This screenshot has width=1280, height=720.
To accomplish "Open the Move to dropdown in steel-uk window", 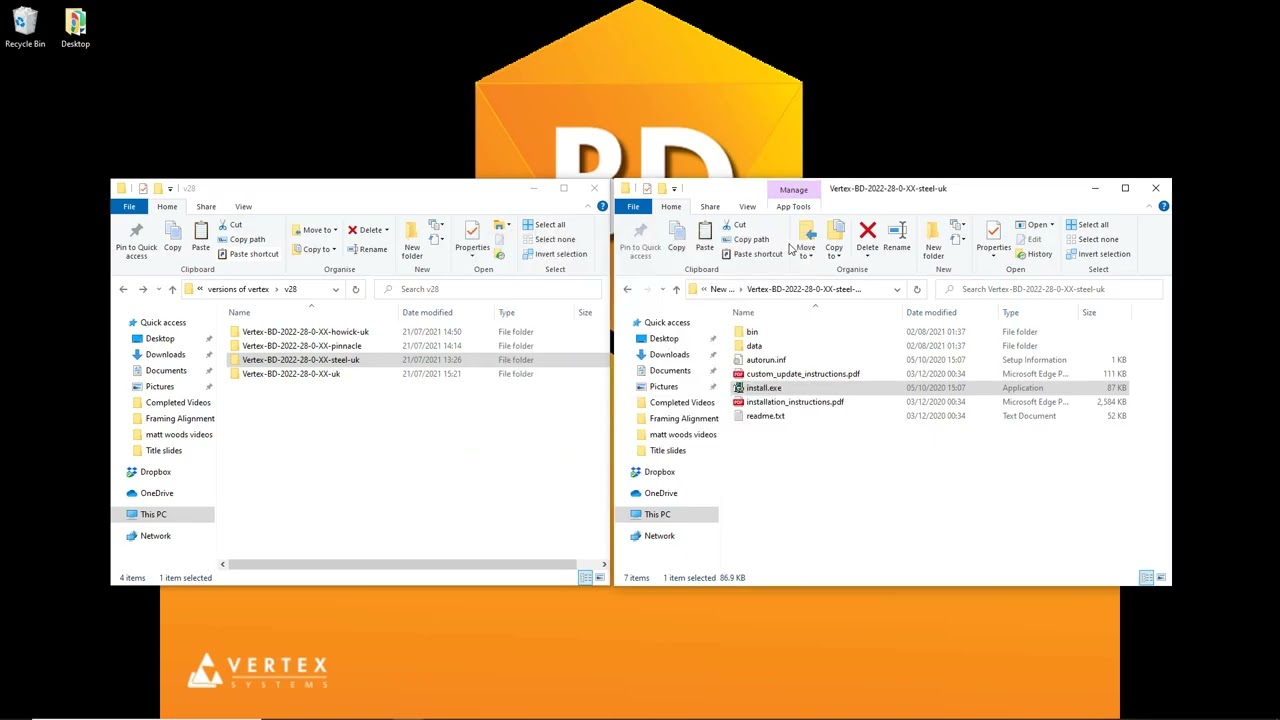I will pos(806,240).
